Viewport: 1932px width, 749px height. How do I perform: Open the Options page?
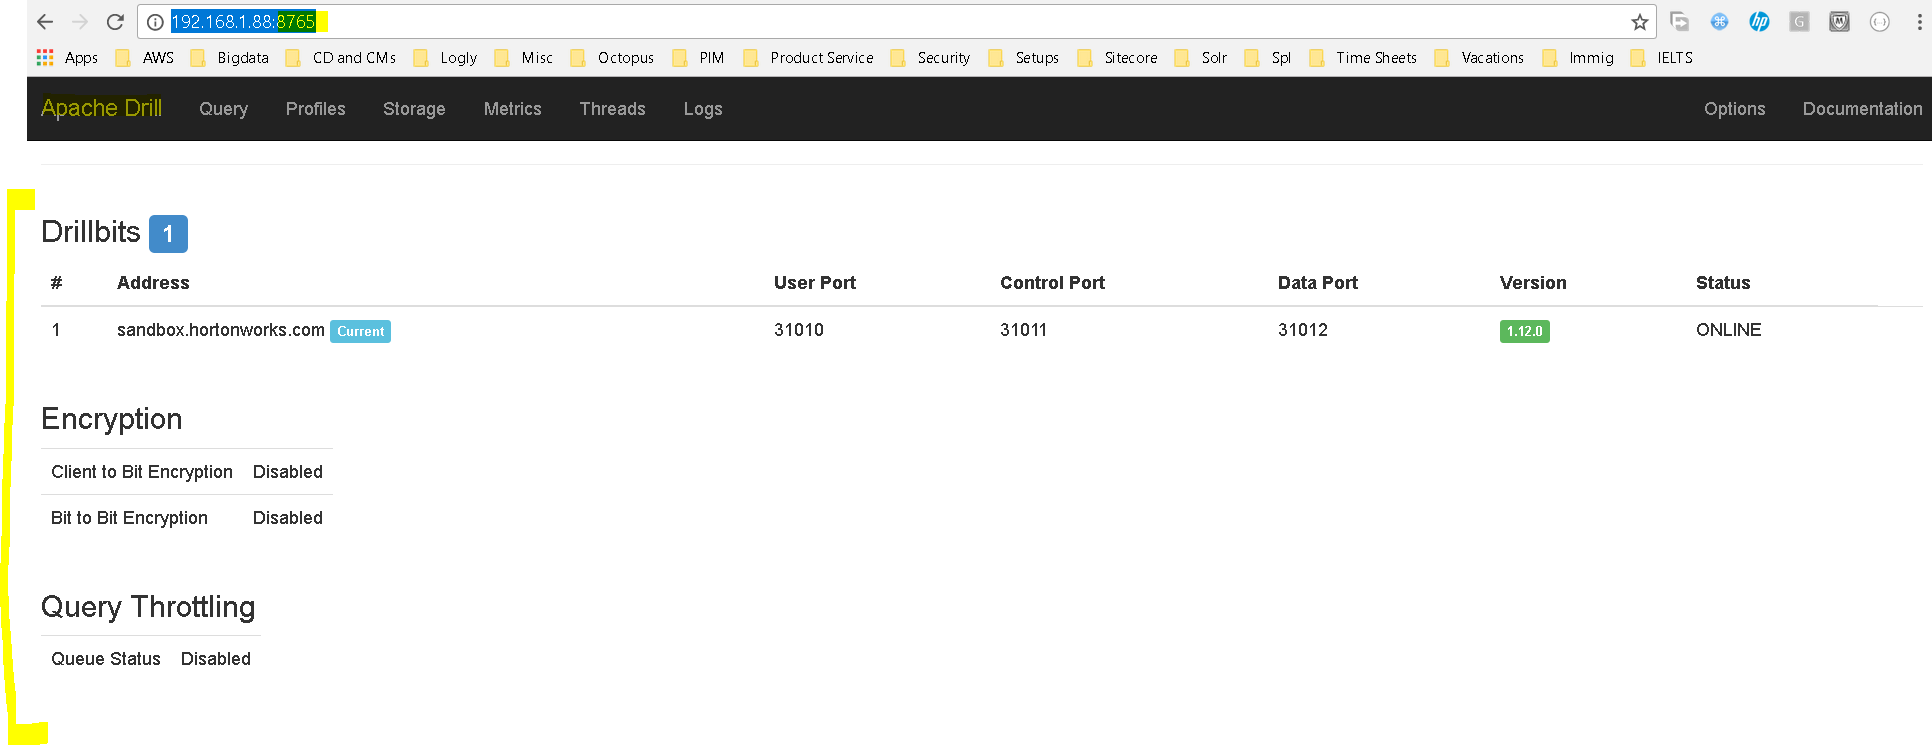(x=1735, y=109)
